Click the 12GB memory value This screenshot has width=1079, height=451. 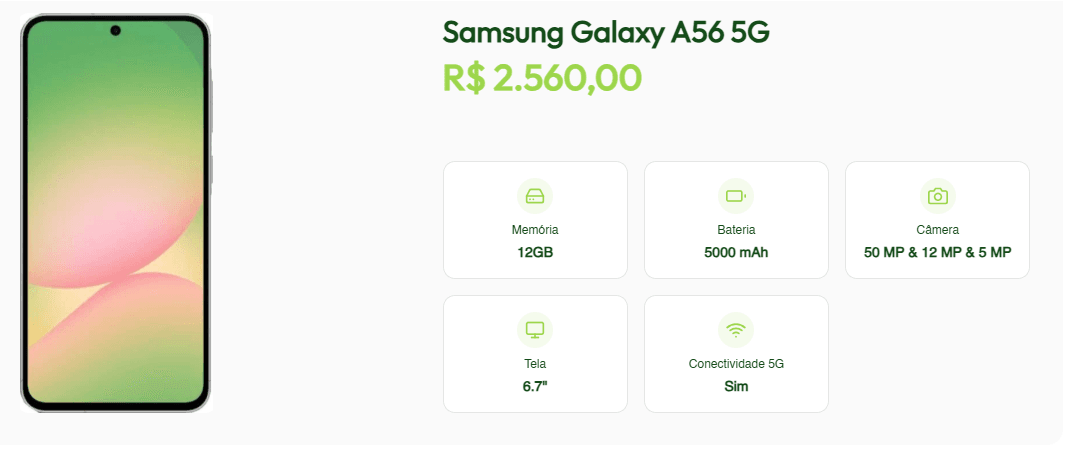[x=535, y=252]
